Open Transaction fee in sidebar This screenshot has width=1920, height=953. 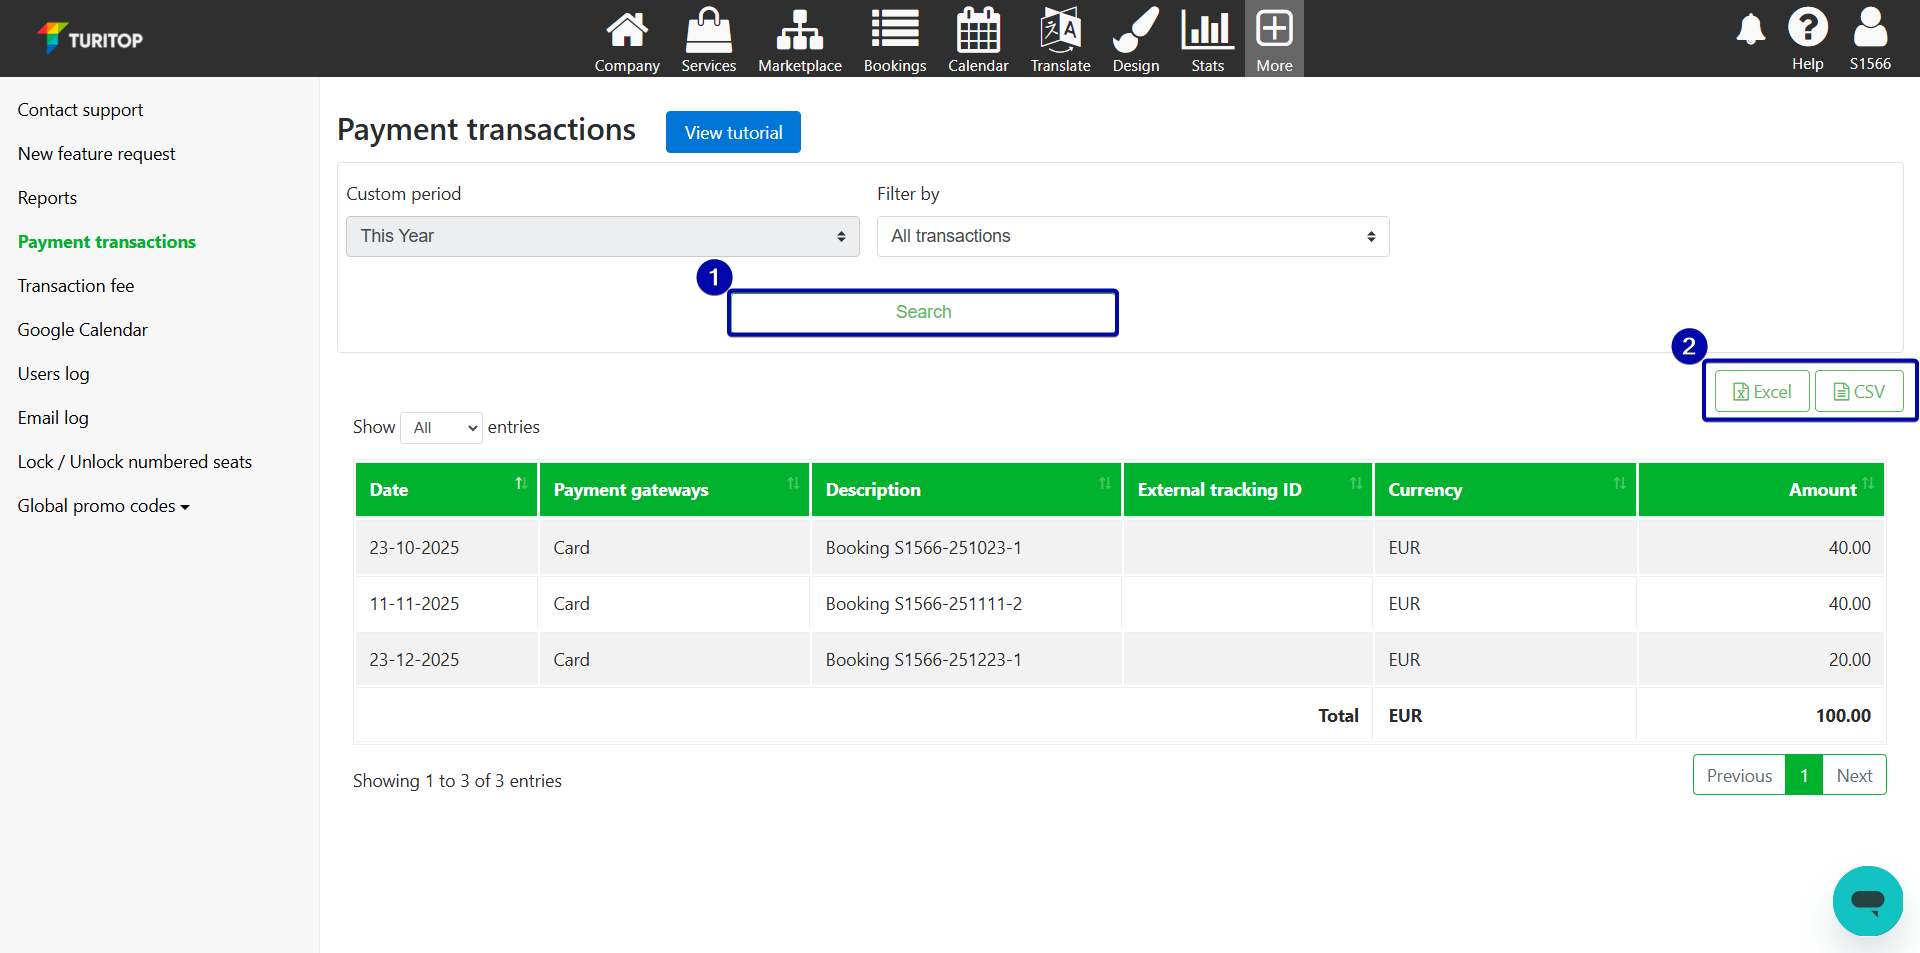click(76, 286)
